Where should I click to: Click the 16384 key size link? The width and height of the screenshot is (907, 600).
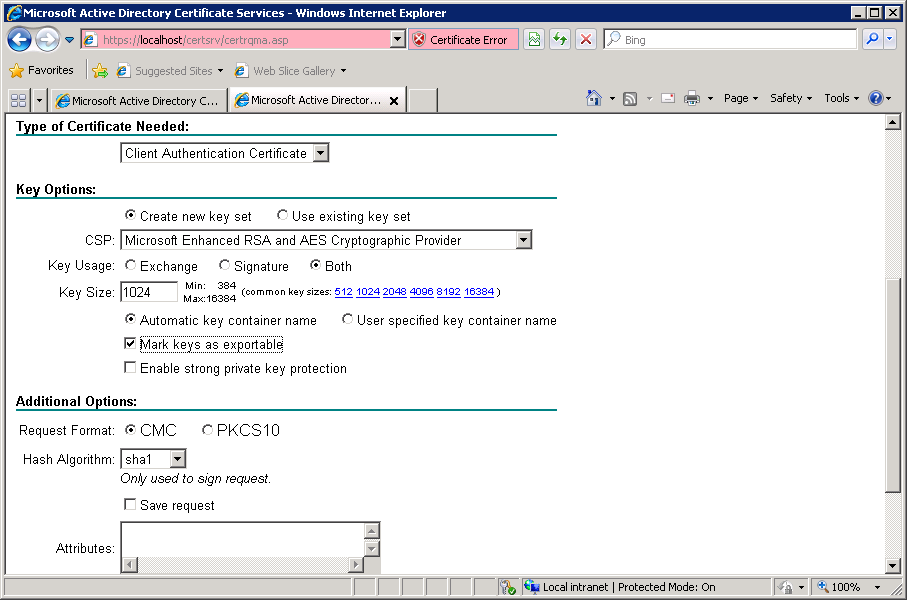click(x=479, y=292)
